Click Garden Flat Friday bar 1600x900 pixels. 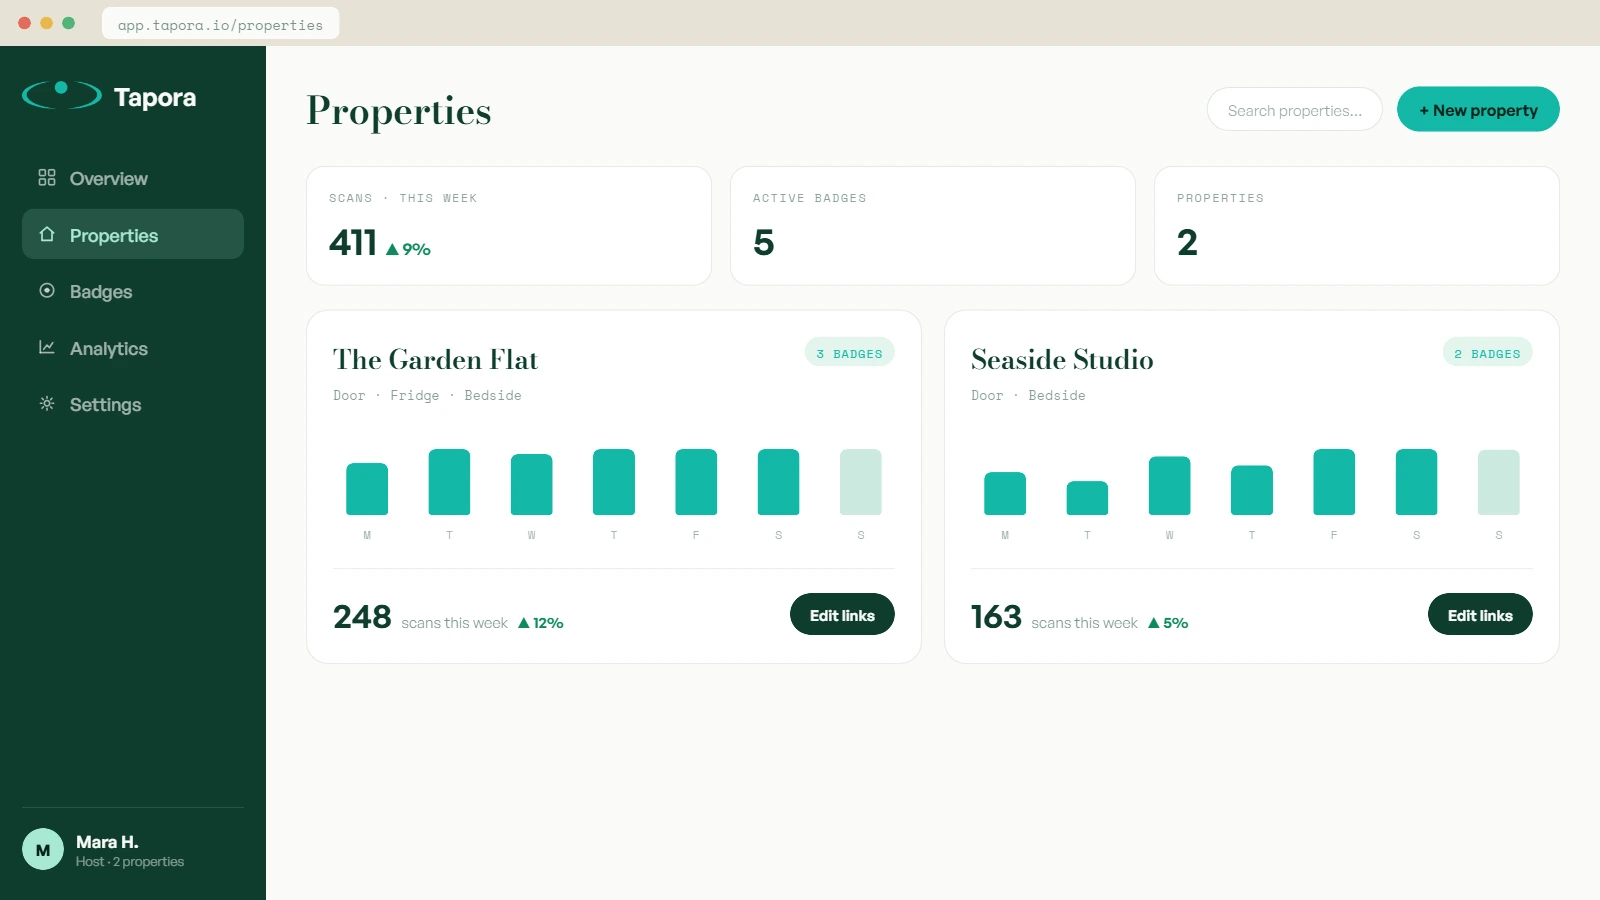(696, 482)
